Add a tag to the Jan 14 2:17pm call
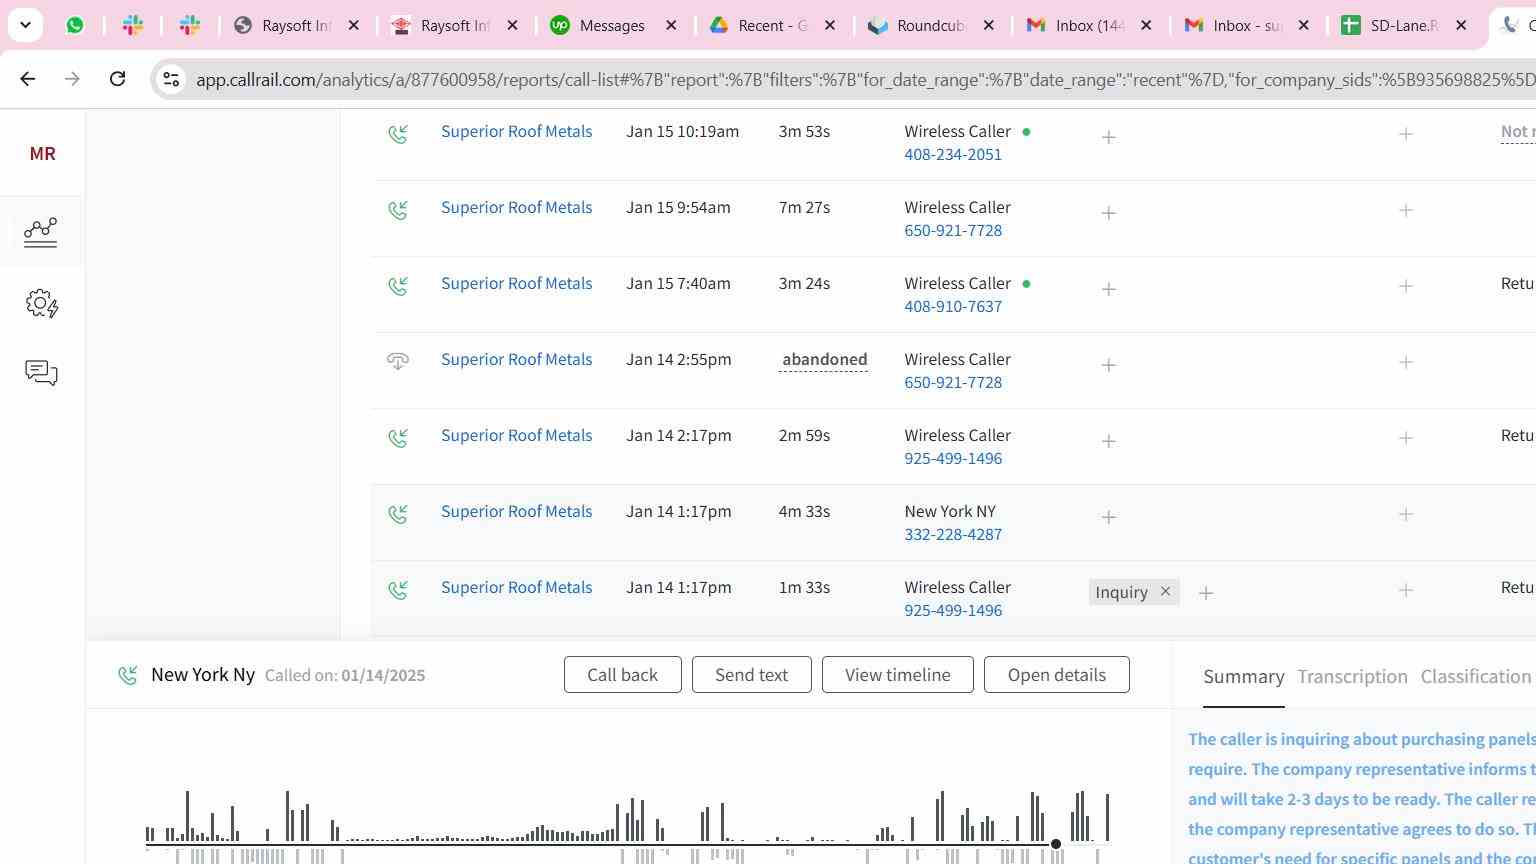 1108,441
